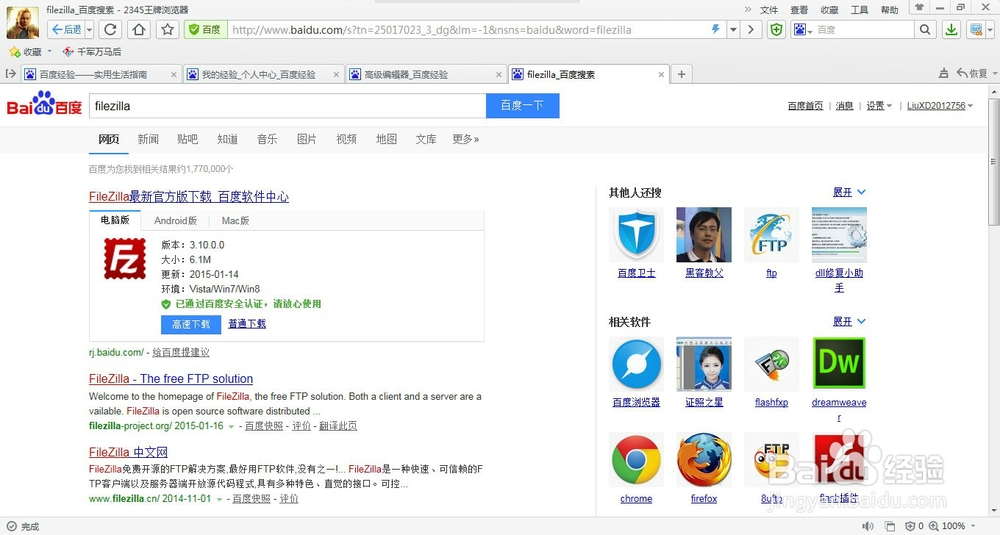Click the 翻译此页 link
Screen dimensions: 1000x535
[x=338, y=426]
